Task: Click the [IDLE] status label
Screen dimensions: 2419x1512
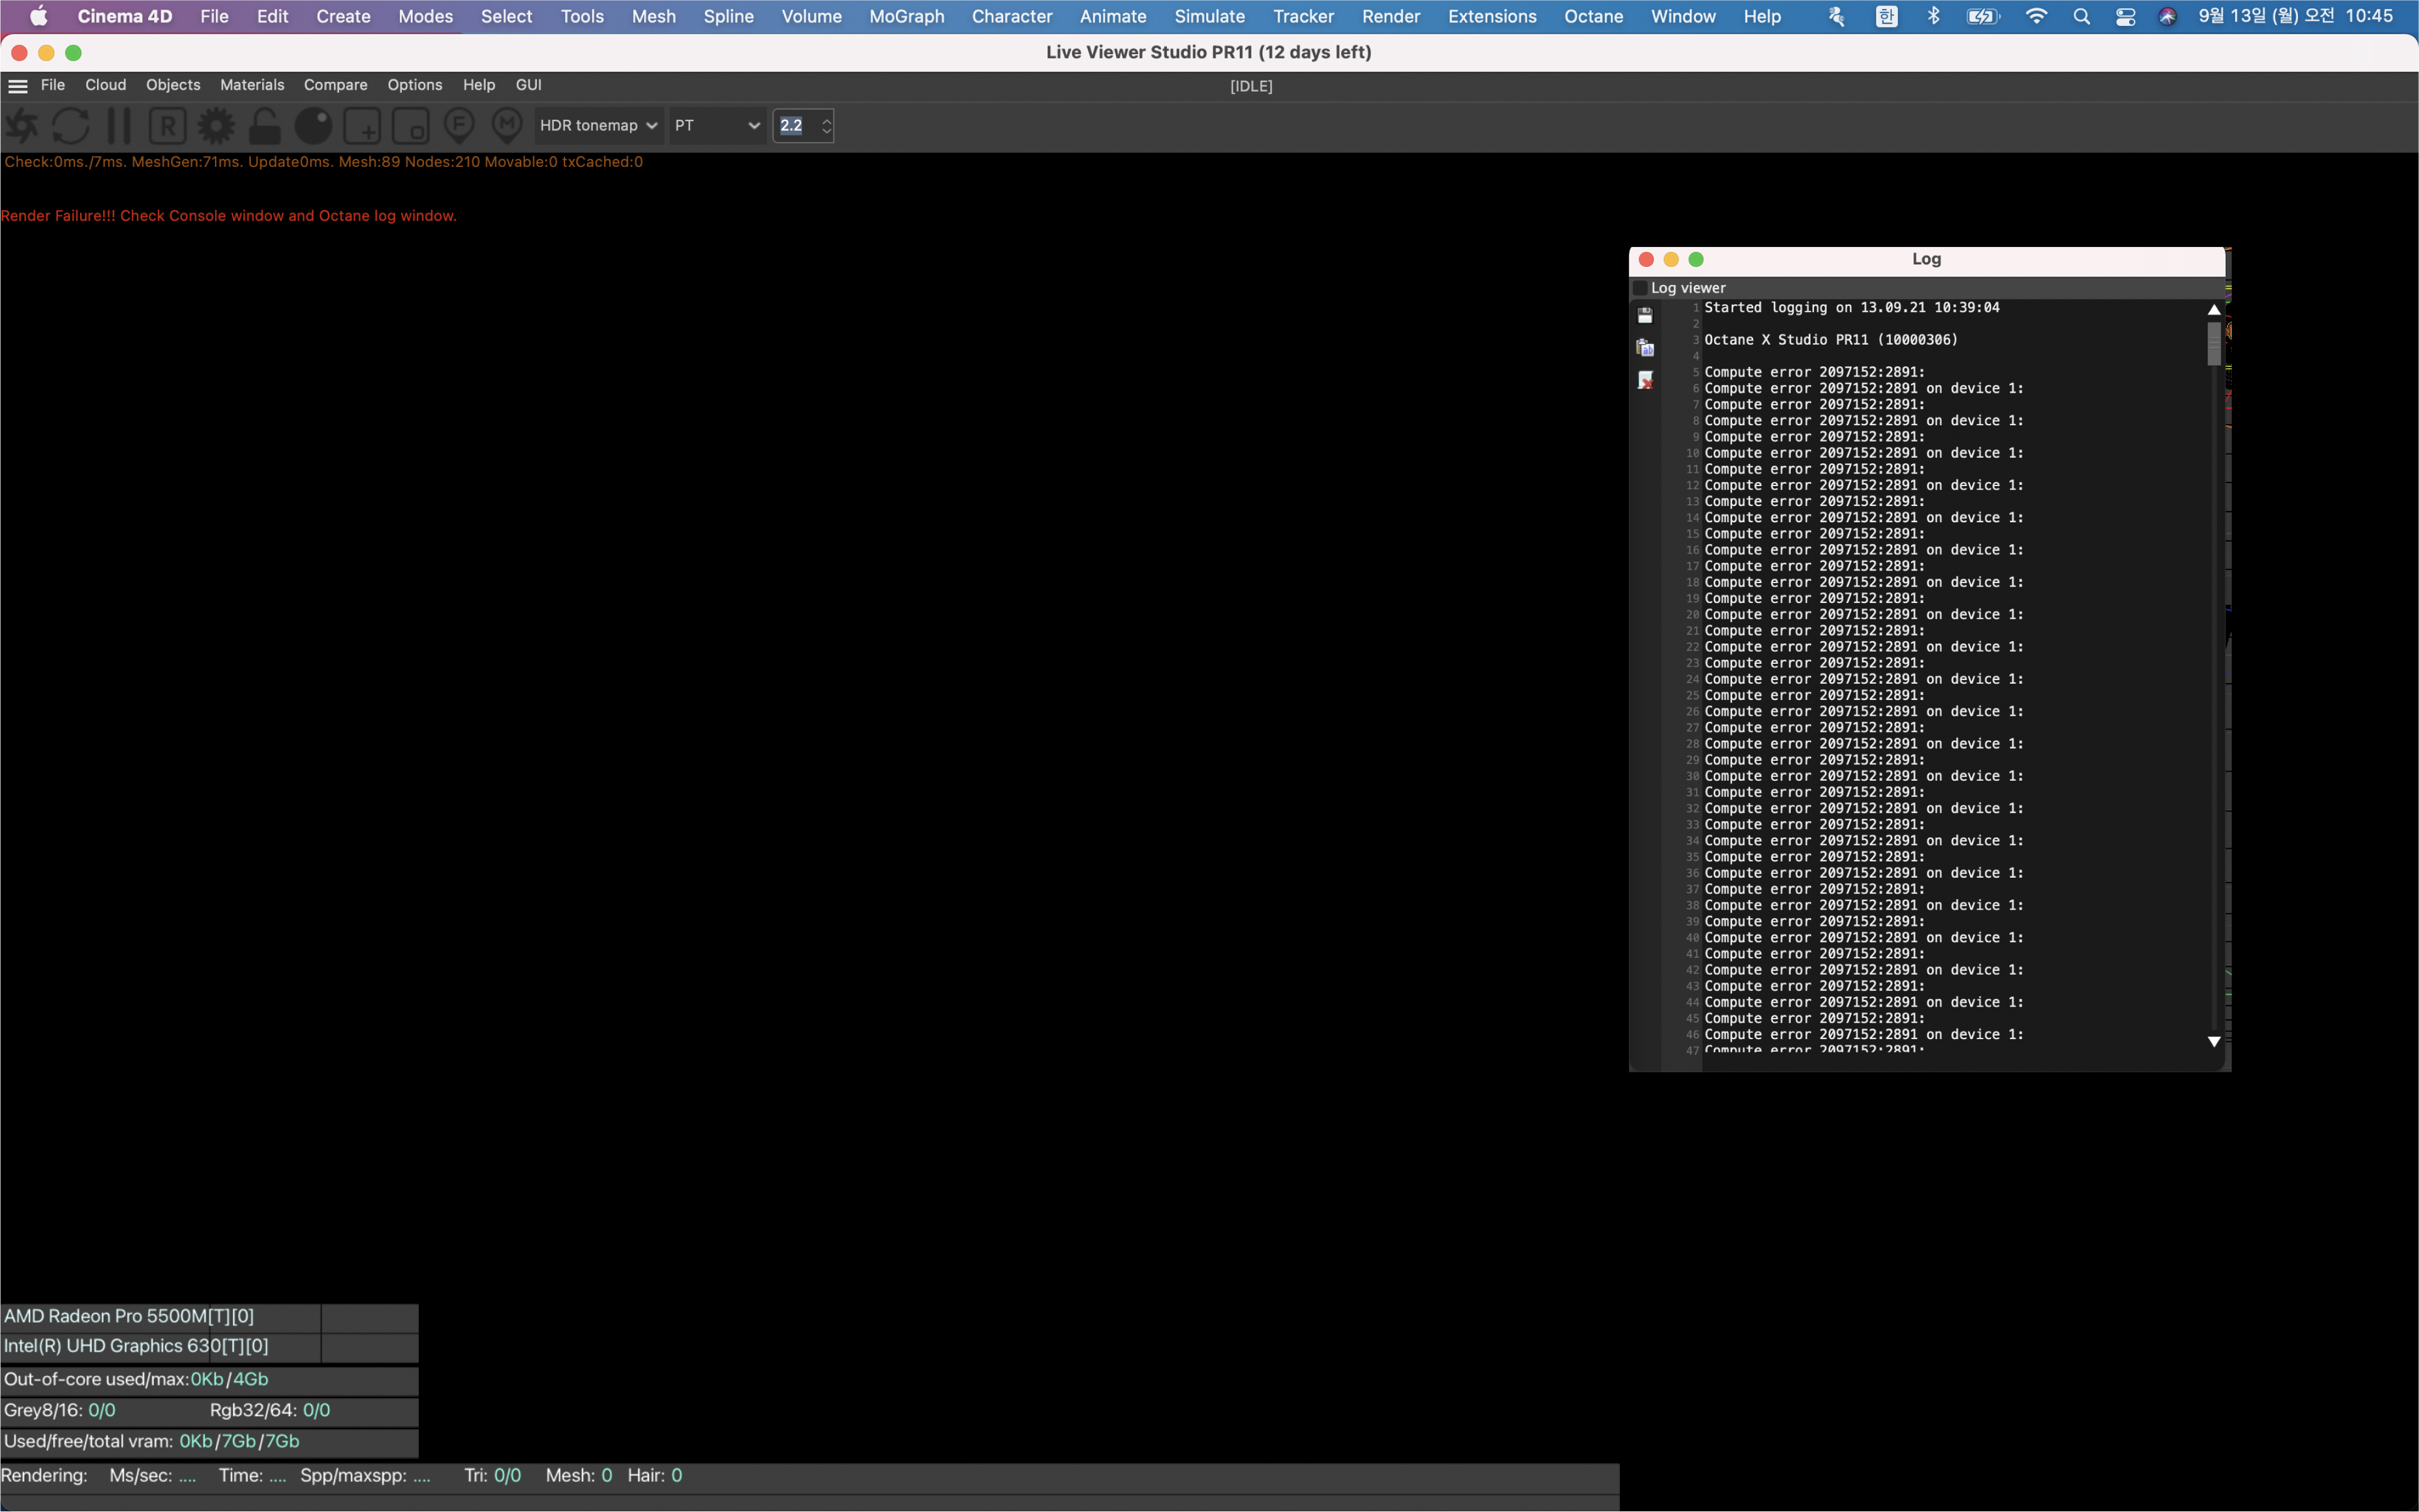Action: click(x=1251, y=87)
